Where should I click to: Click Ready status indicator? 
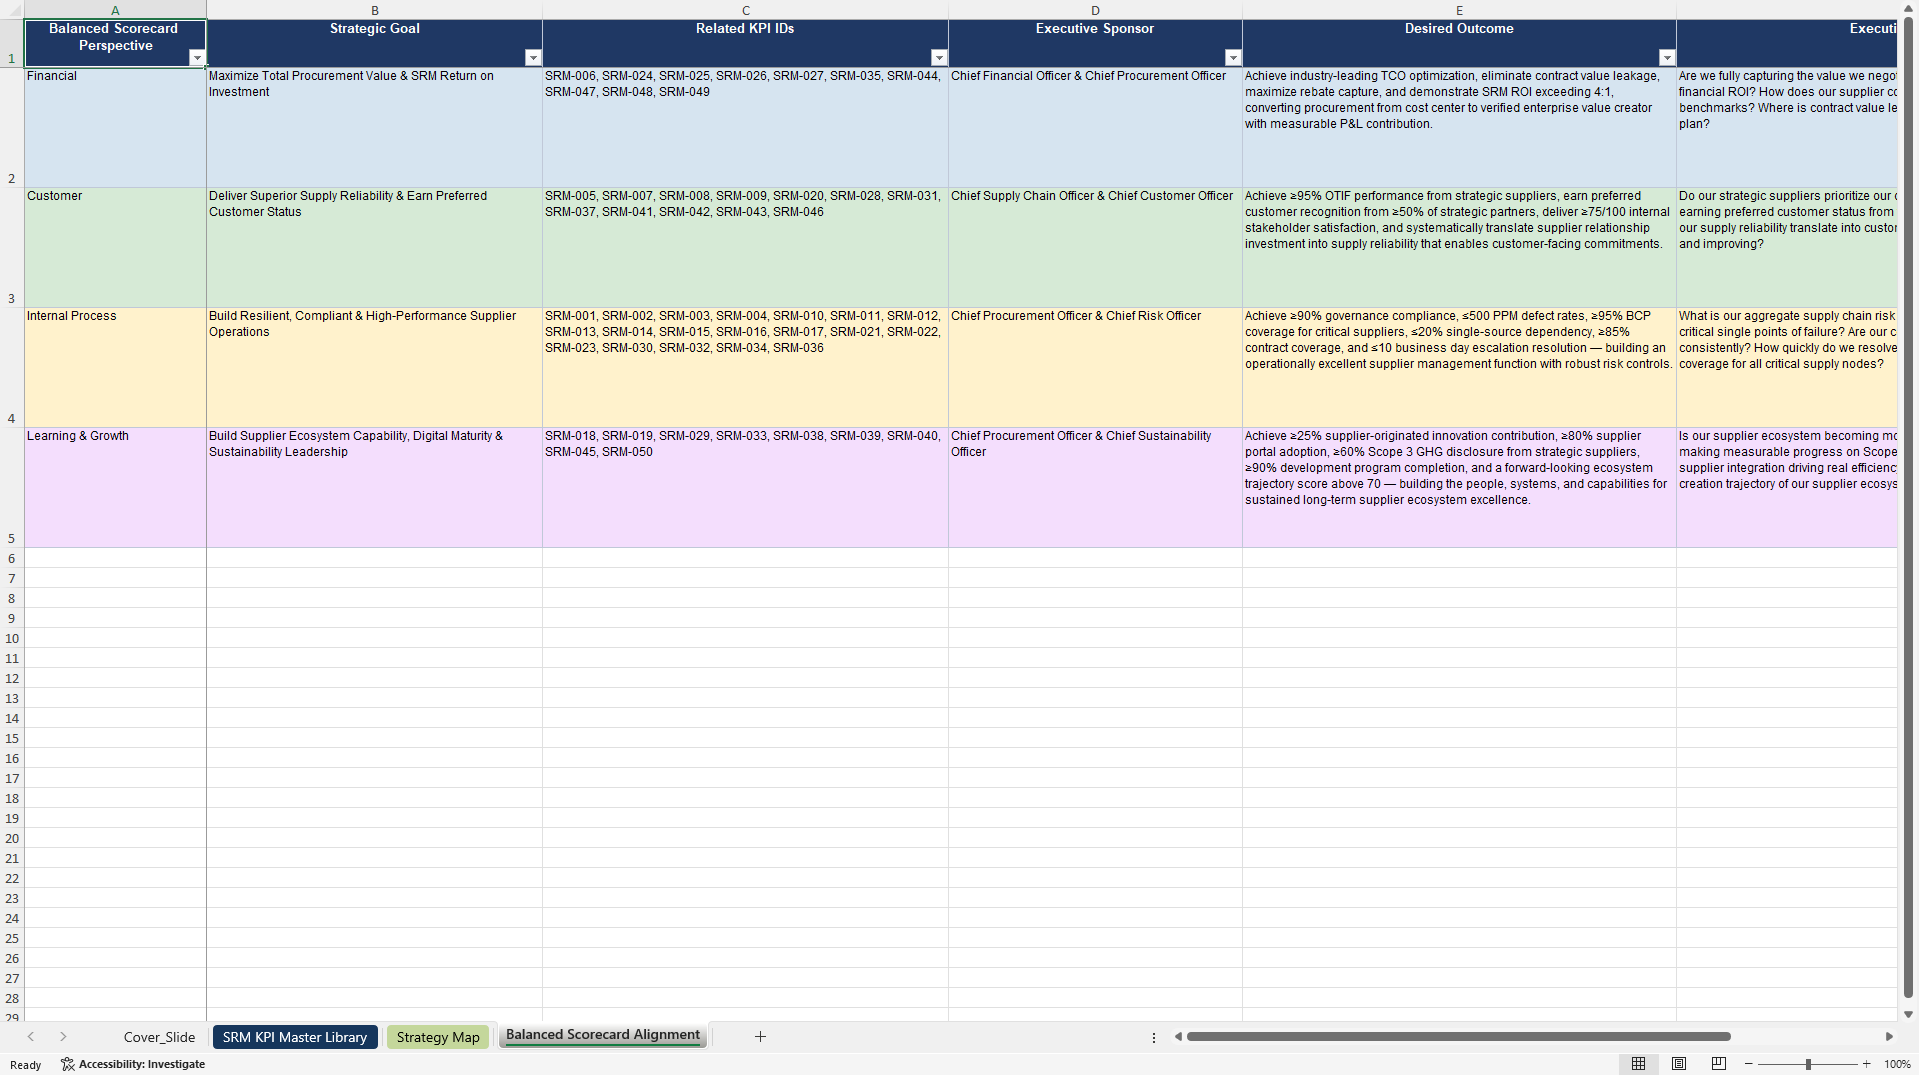pyautogui.click(x=25, y=1064)
